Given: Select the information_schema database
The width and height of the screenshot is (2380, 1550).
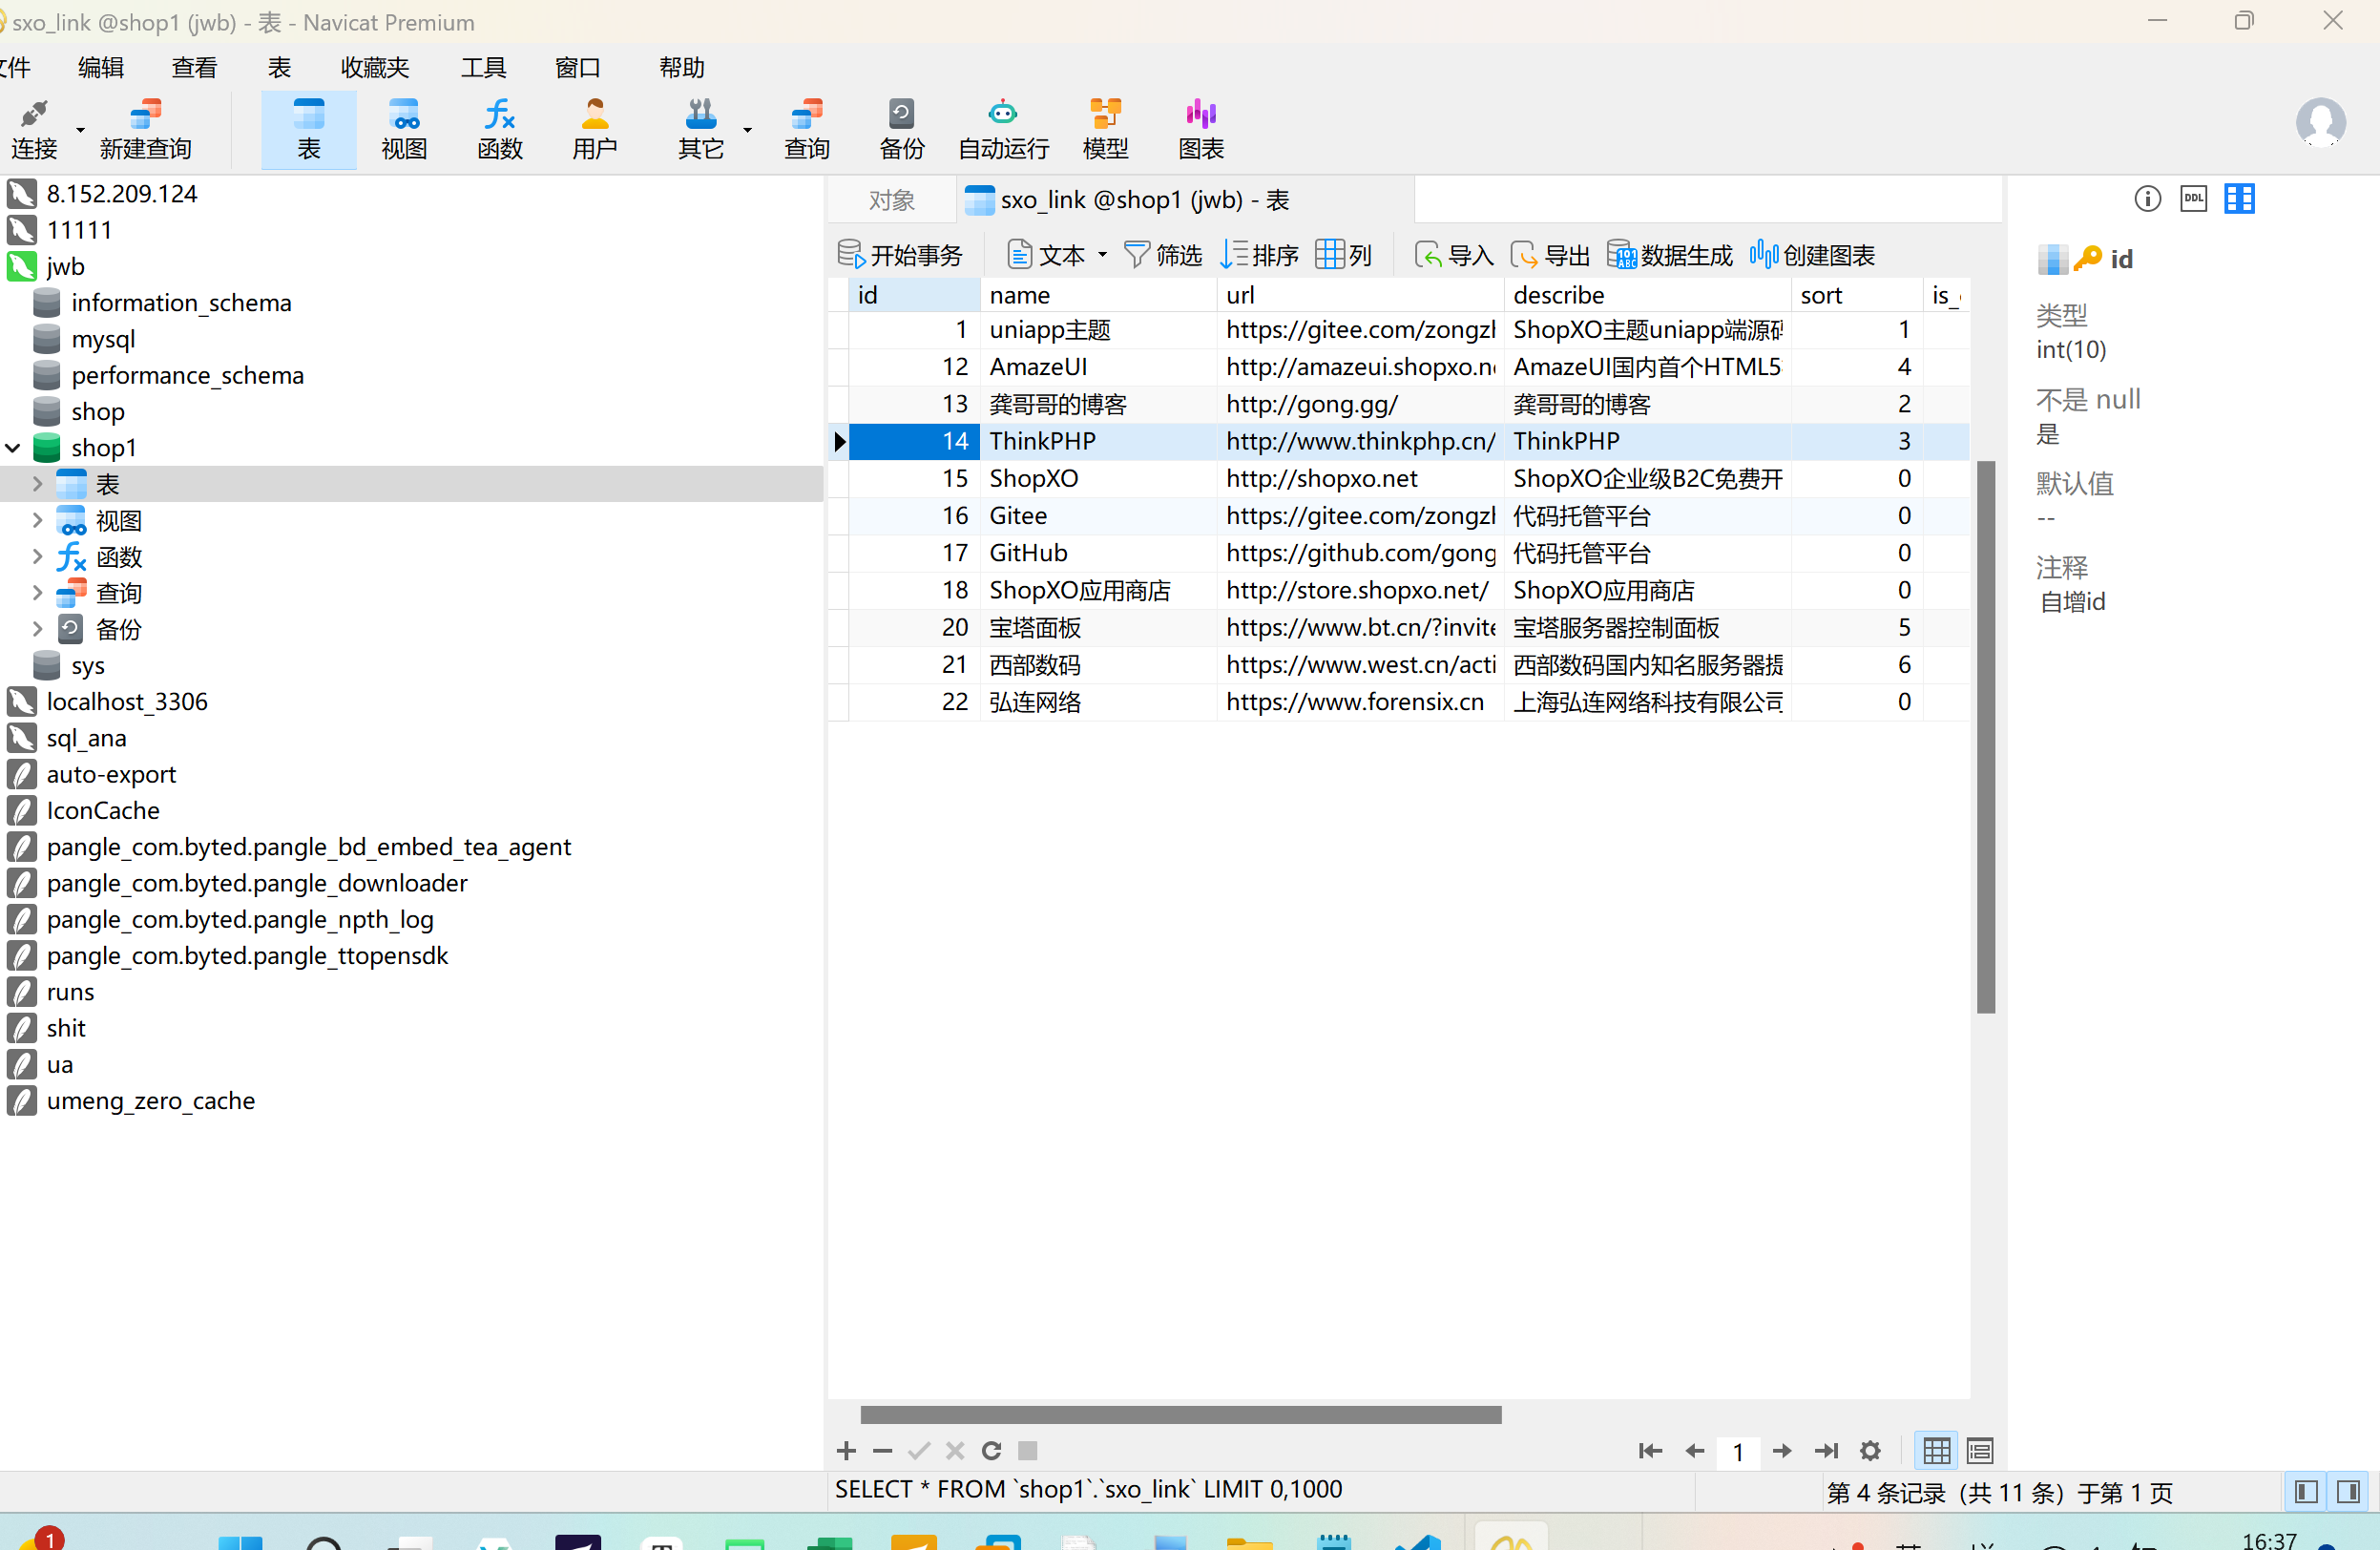Looking at the screenshot, I should coord(181,303).
